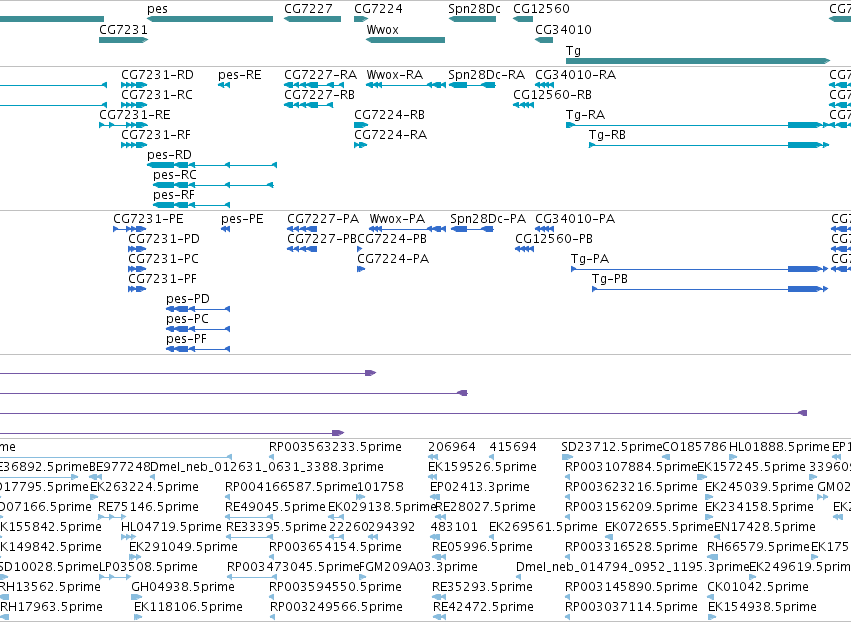
Task: Select the RE49045.5prime EST label
Action: (x=275, y=507)
